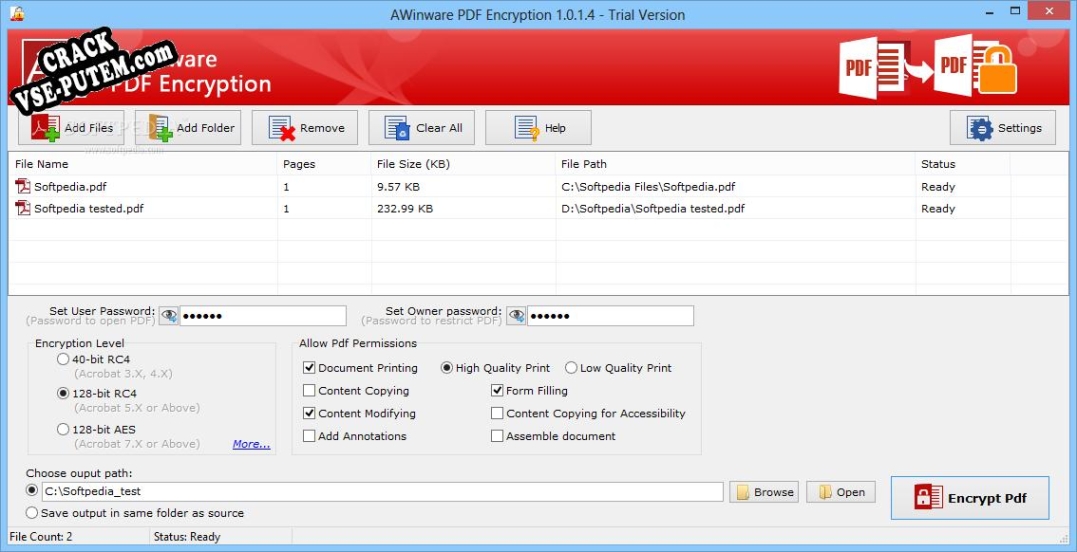Click the folder icon on the Open button

click(826, 492)
